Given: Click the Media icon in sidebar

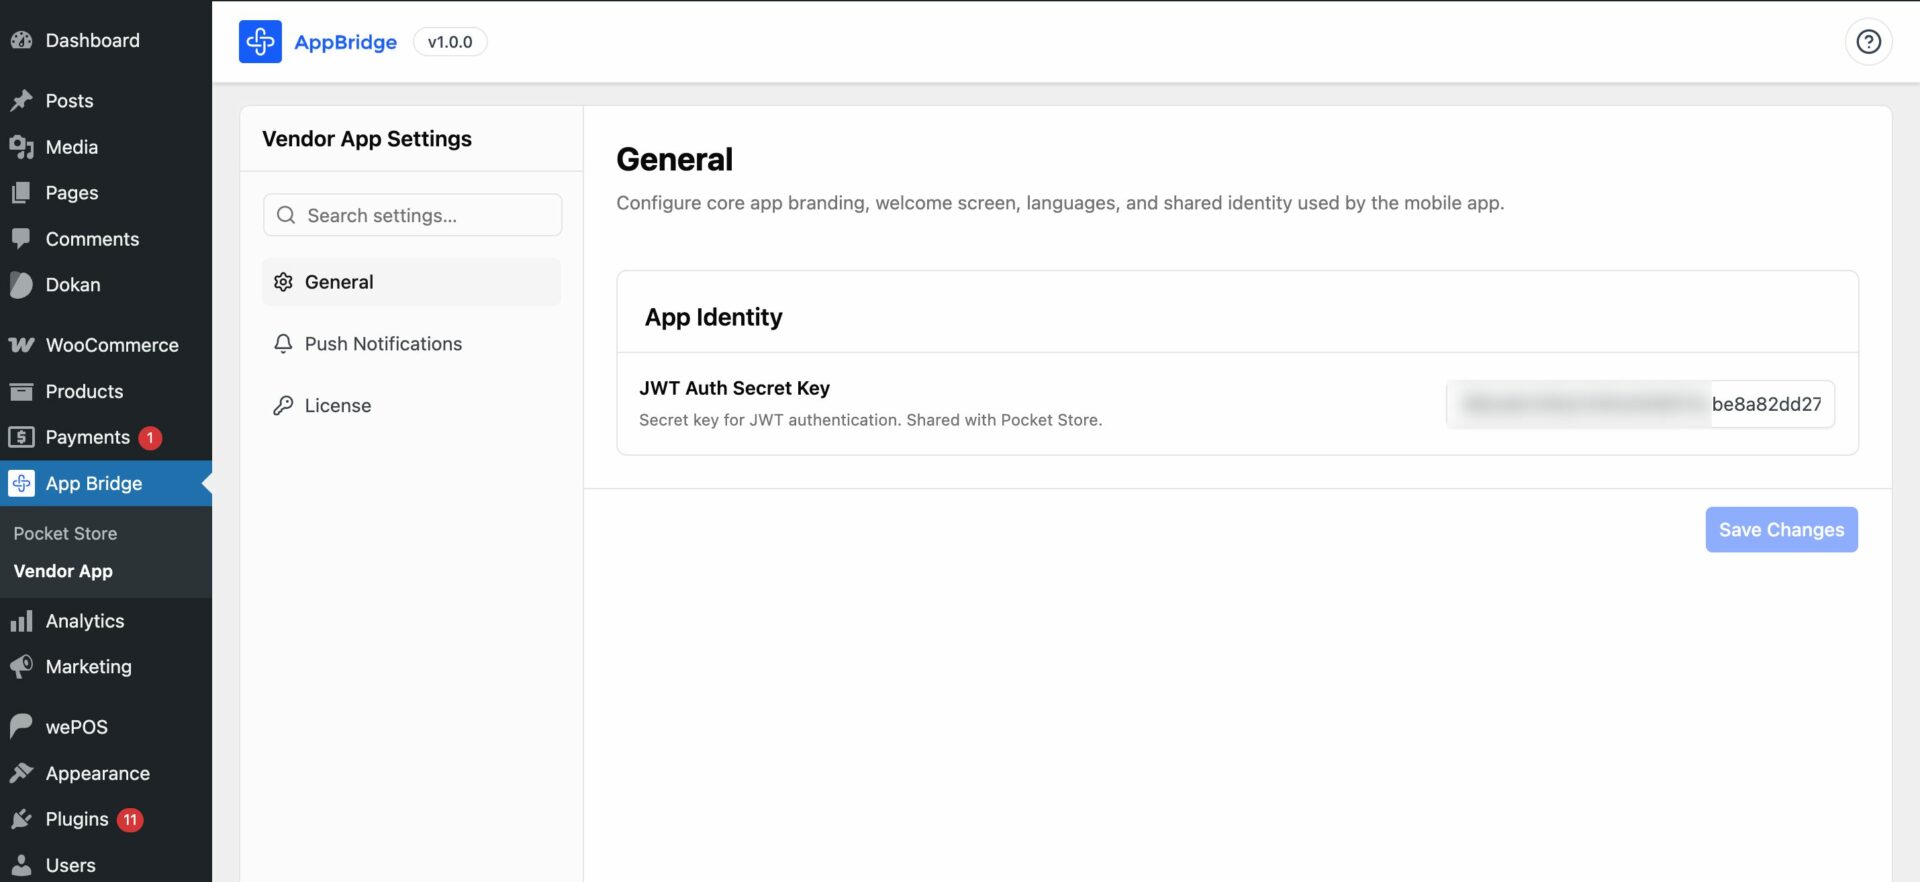Looking at the screenshot, I should (x=22, y=147).
